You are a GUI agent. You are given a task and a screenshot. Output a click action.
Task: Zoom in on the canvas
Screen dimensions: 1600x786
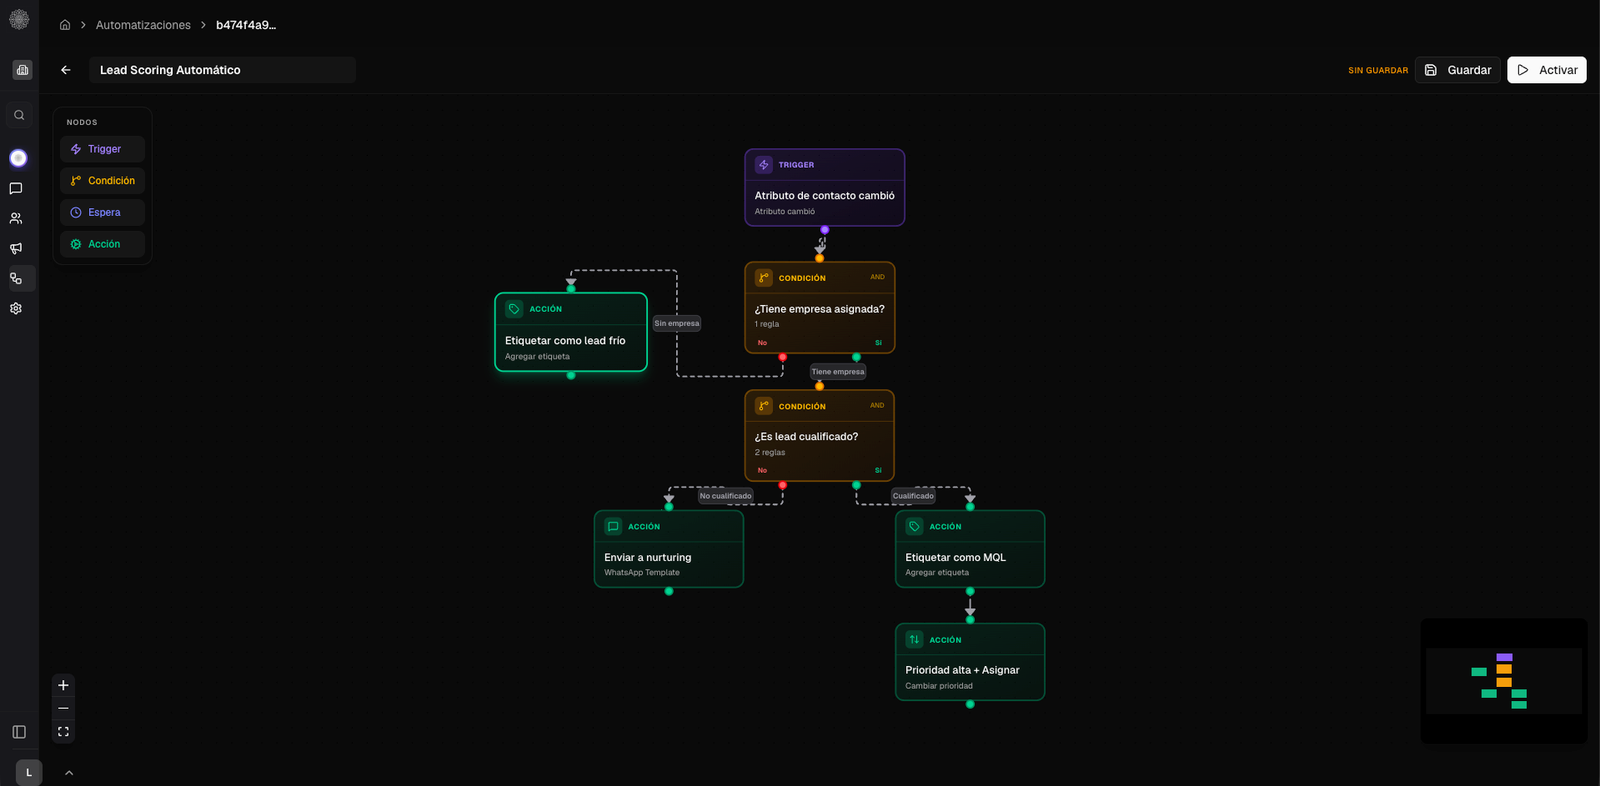(63, 685)
